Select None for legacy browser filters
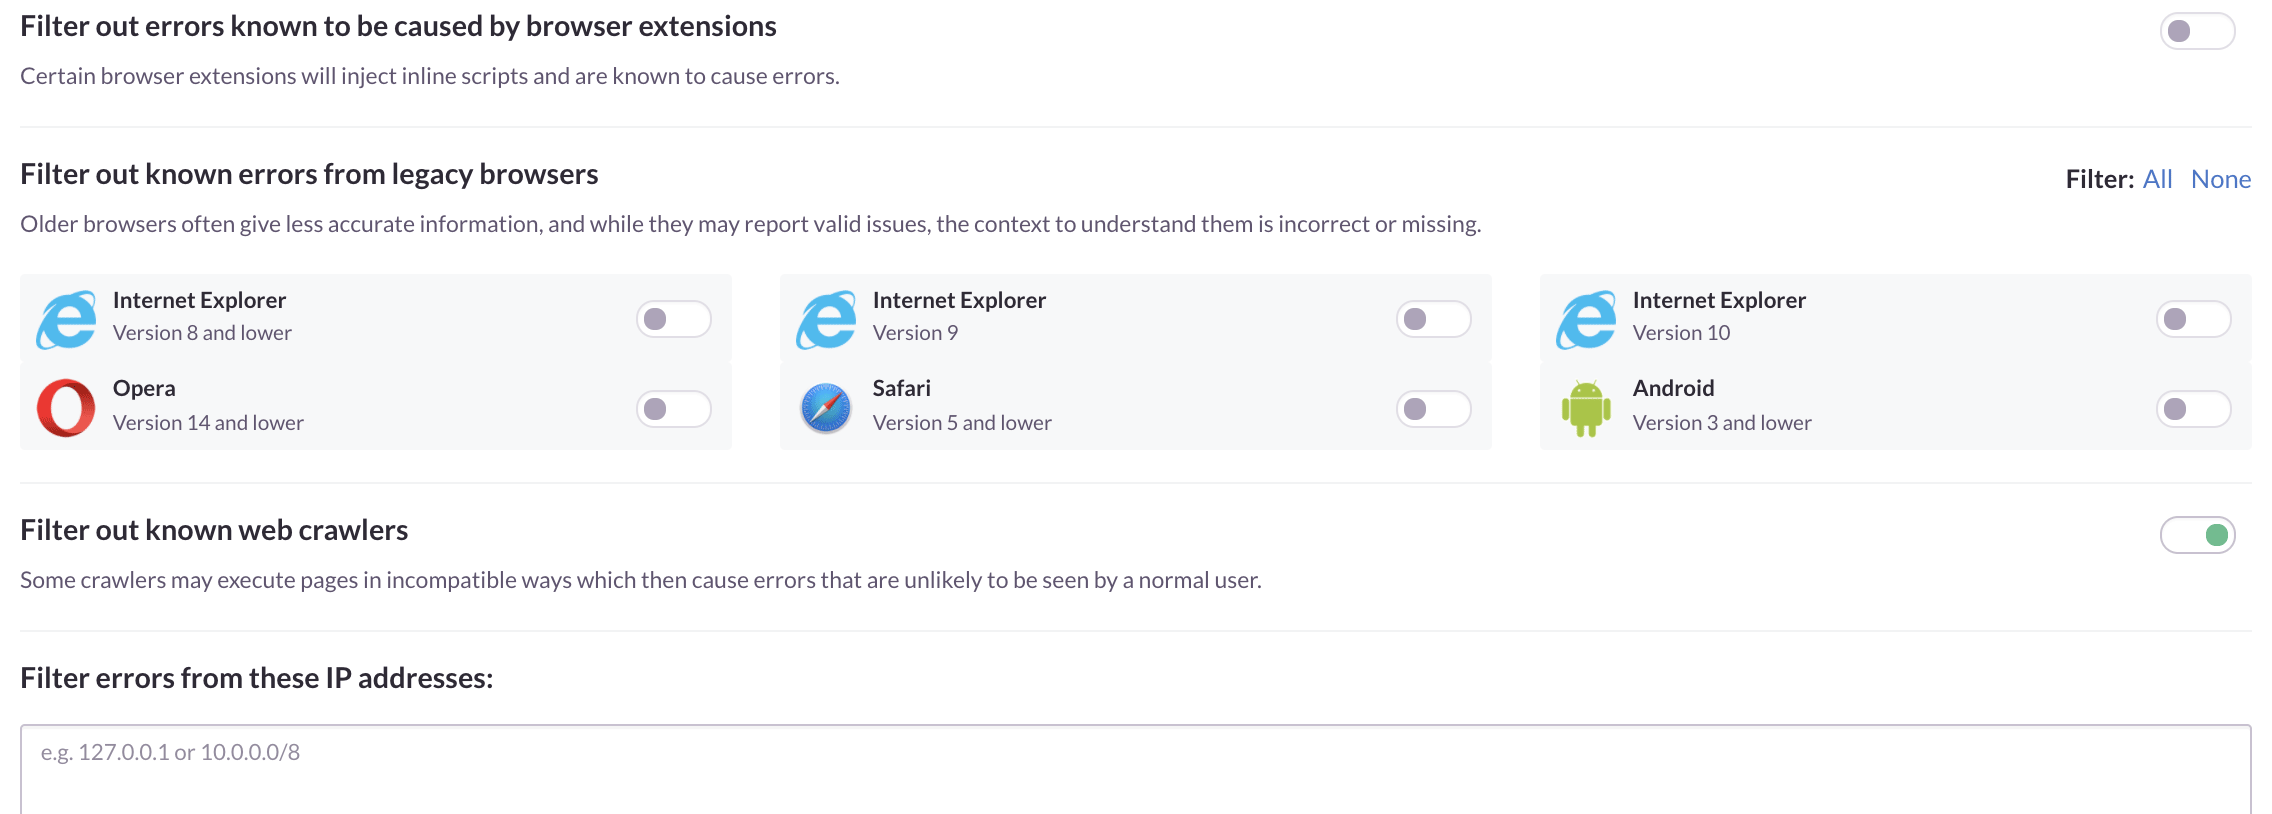This screenshot has height=814, width=2272. (x=2220, y=179)
